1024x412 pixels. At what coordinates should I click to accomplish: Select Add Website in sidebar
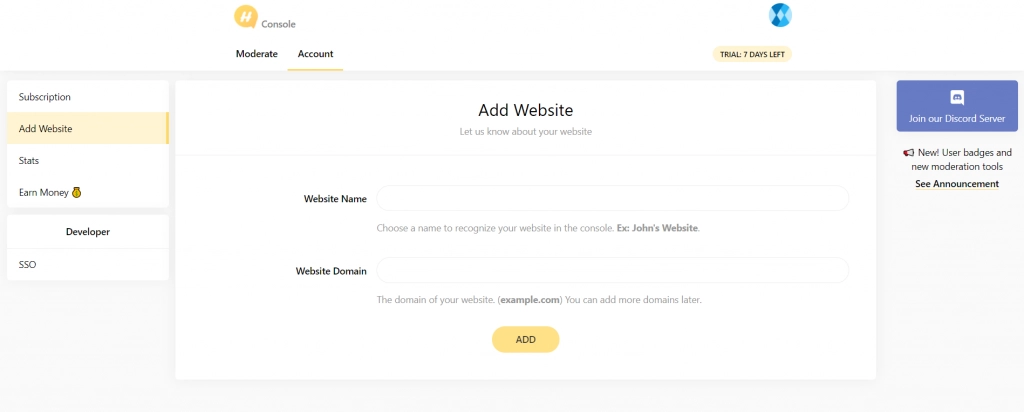click(x=88, y=129)
